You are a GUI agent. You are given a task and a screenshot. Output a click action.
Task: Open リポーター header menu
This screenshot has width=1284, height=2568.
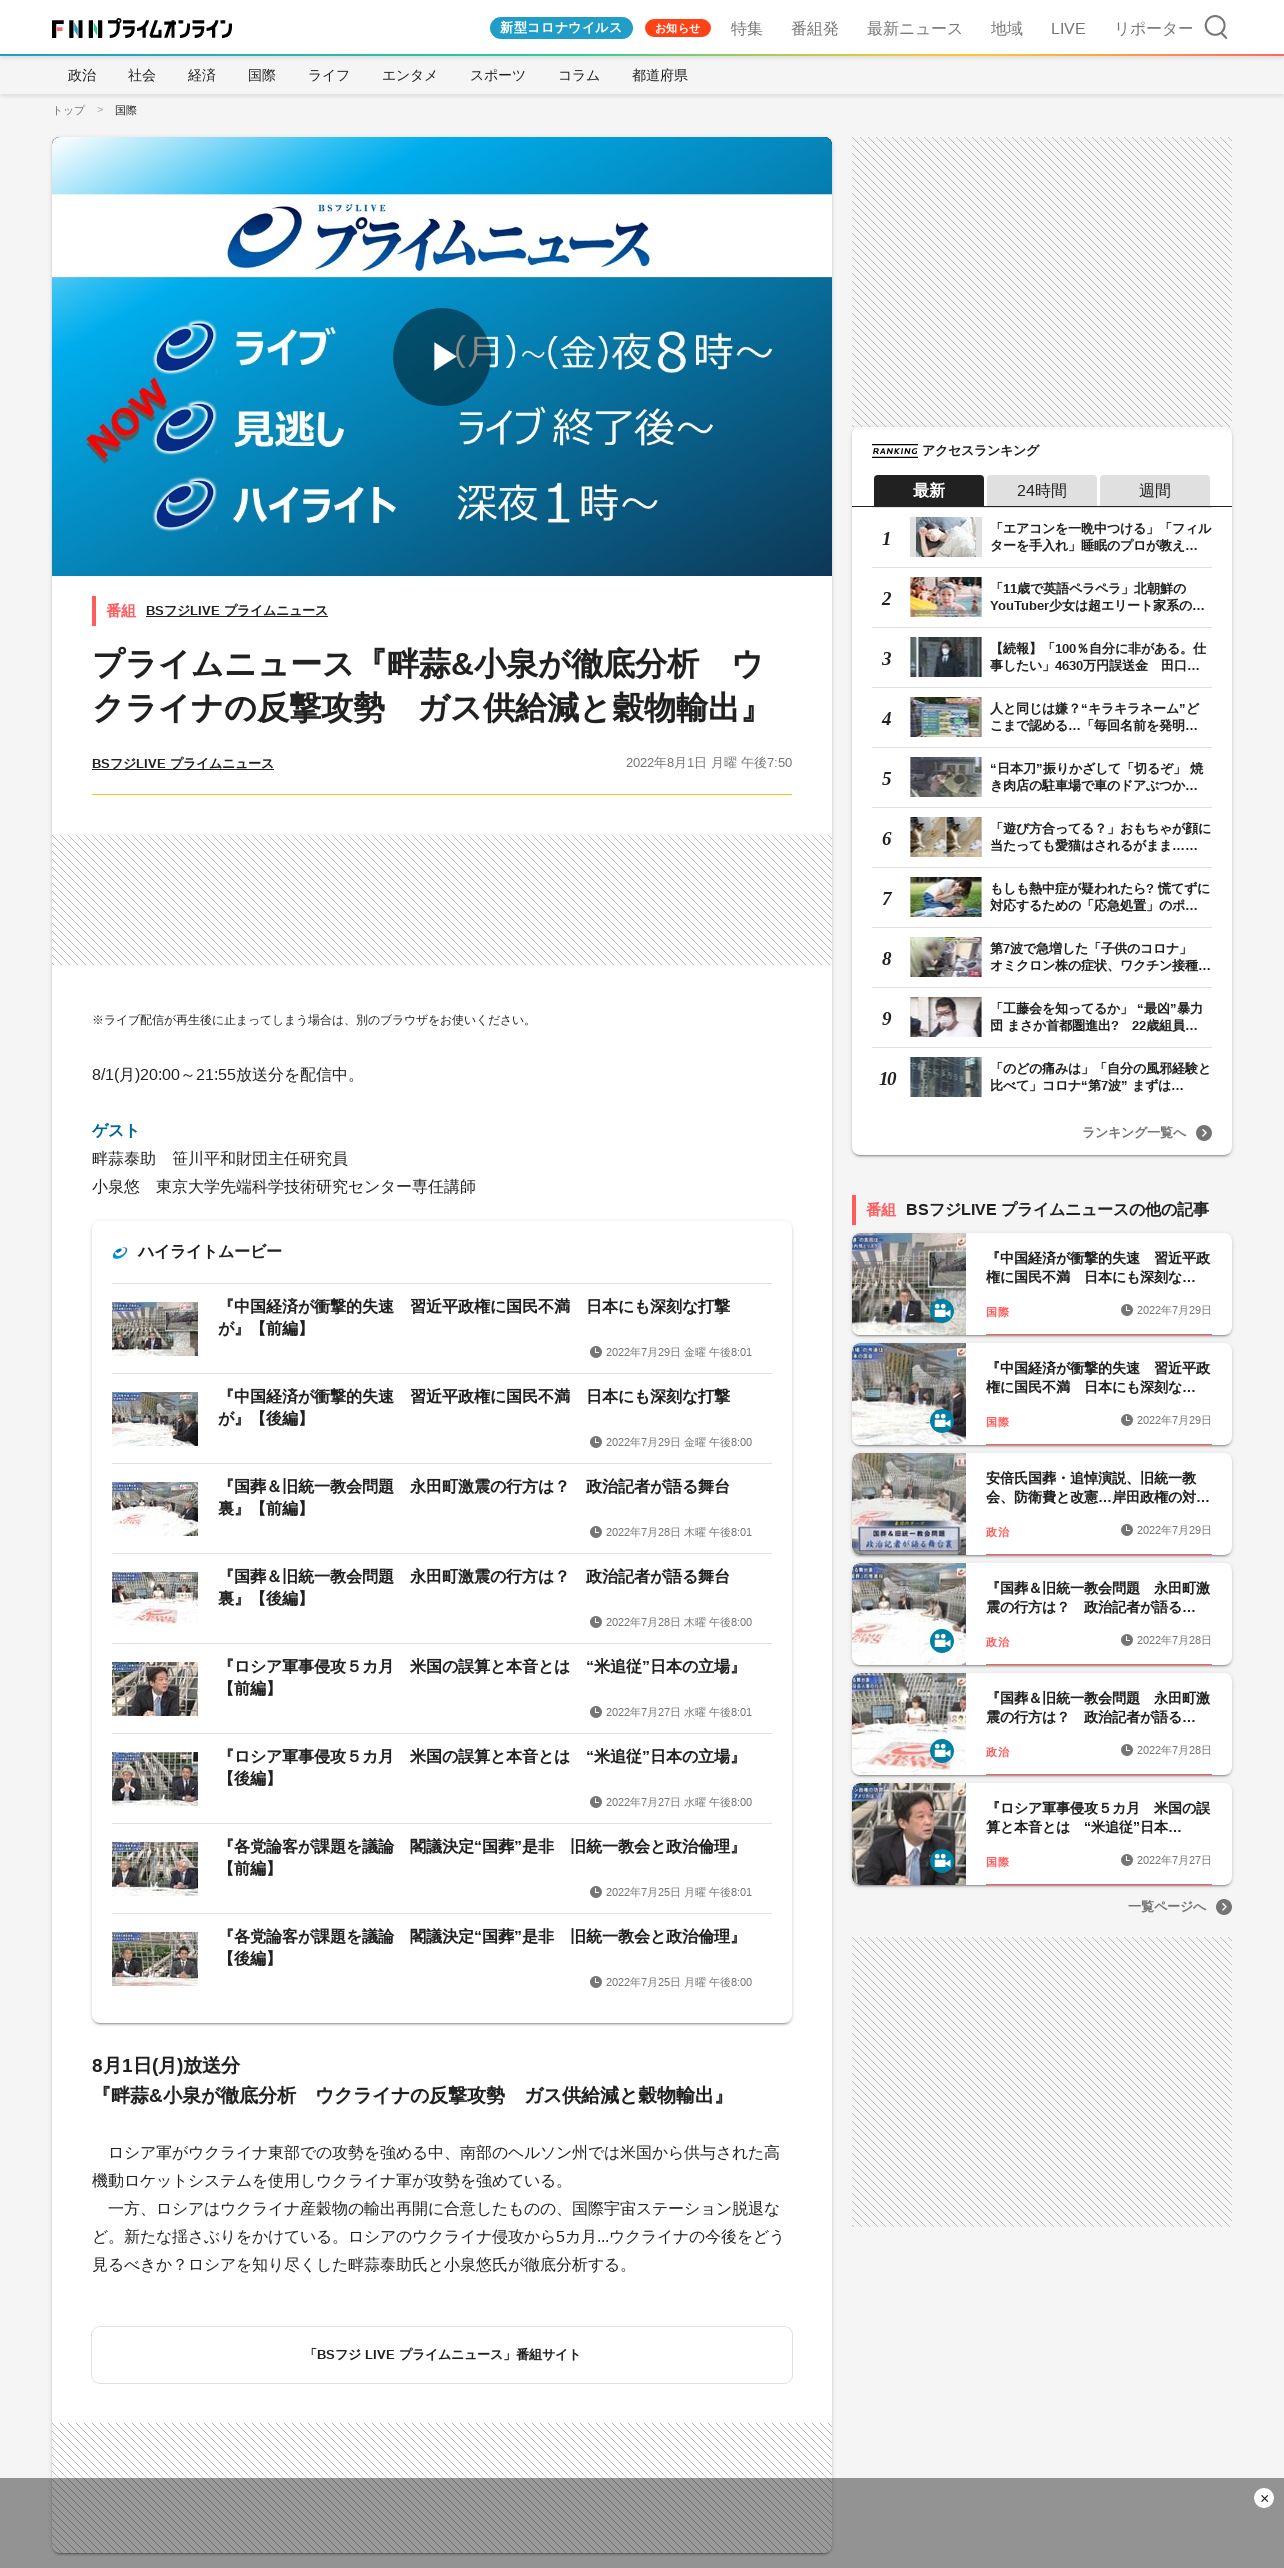pos(1154,28)
